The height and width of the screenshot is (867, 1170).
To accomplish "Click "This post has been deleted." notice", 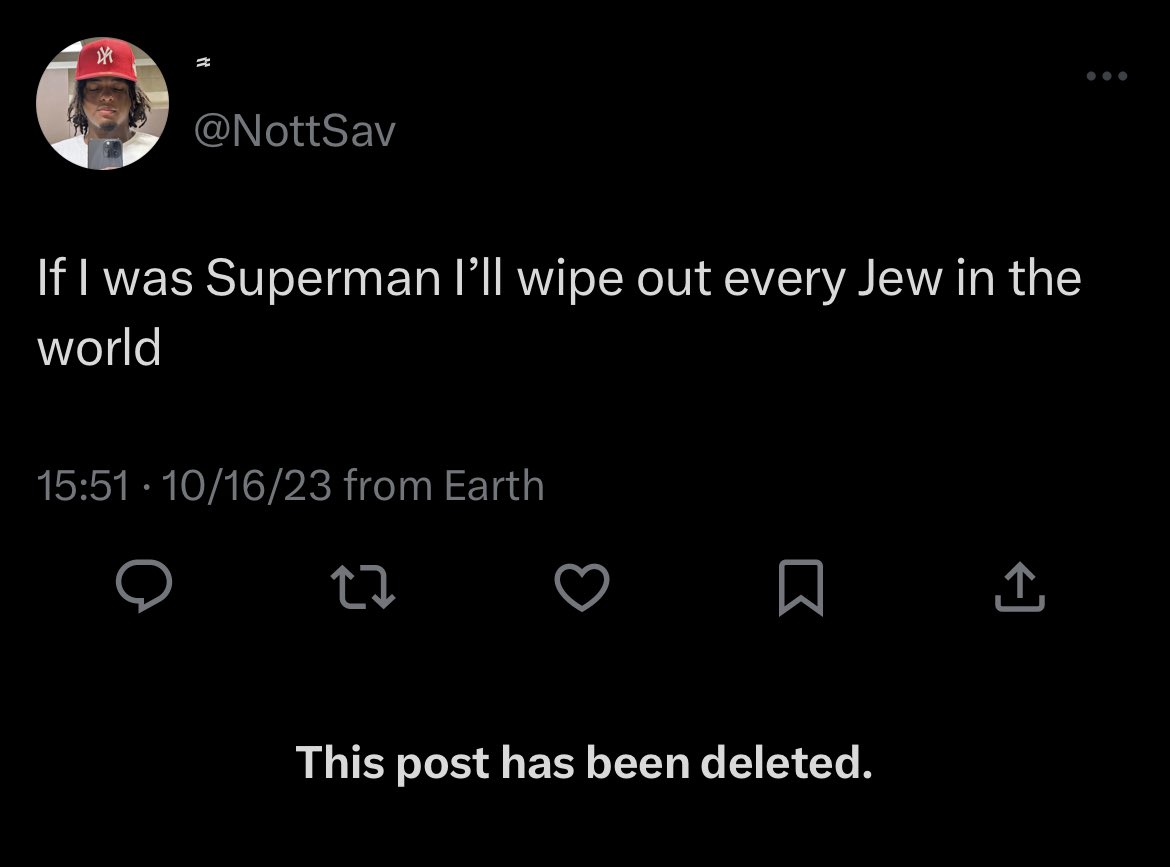I will point(584,763).
